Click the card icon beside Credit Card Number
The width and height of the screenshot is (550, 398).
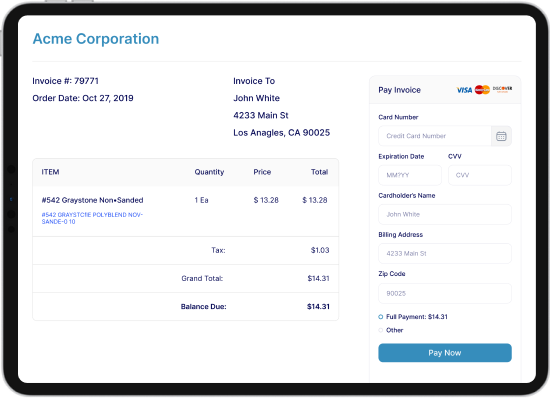click(x=501, y=136)
